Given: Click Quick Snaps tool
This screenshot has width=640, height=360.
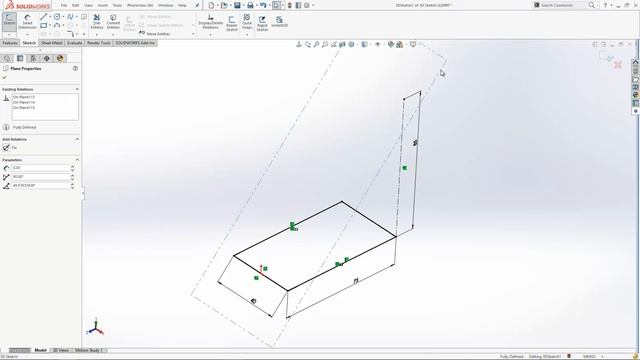Looking at the screenshot, I should coord(247,21).
